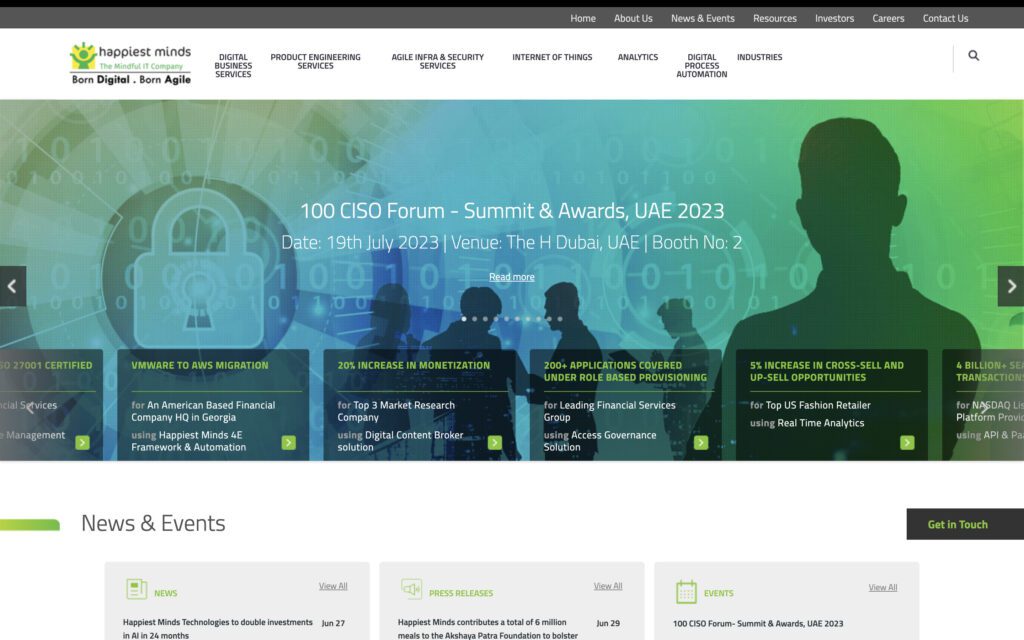The image size is (1024, 640).
Task: Open Akshaya Patra Foundation press release
Action: tap(488, 629)
